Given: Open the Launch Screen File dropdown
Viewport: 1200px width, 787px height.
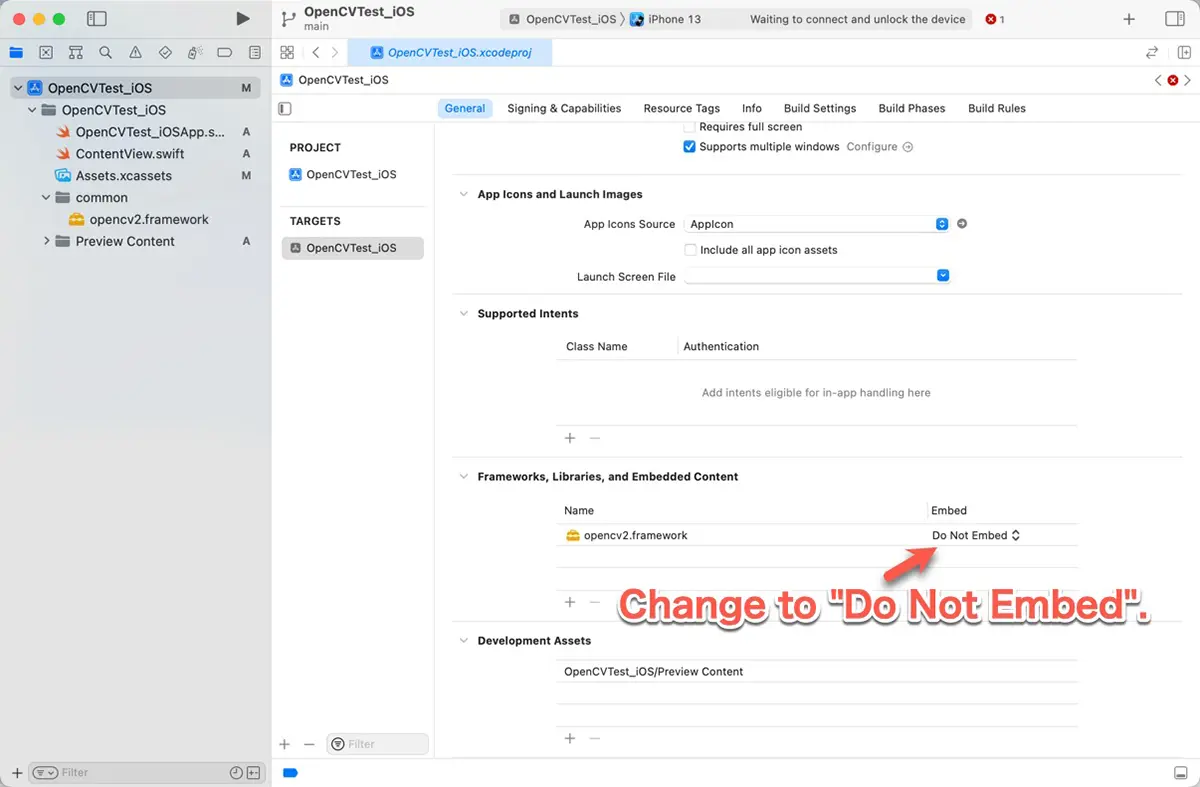Looking at the screenshot, I should [x=942, y=276].
